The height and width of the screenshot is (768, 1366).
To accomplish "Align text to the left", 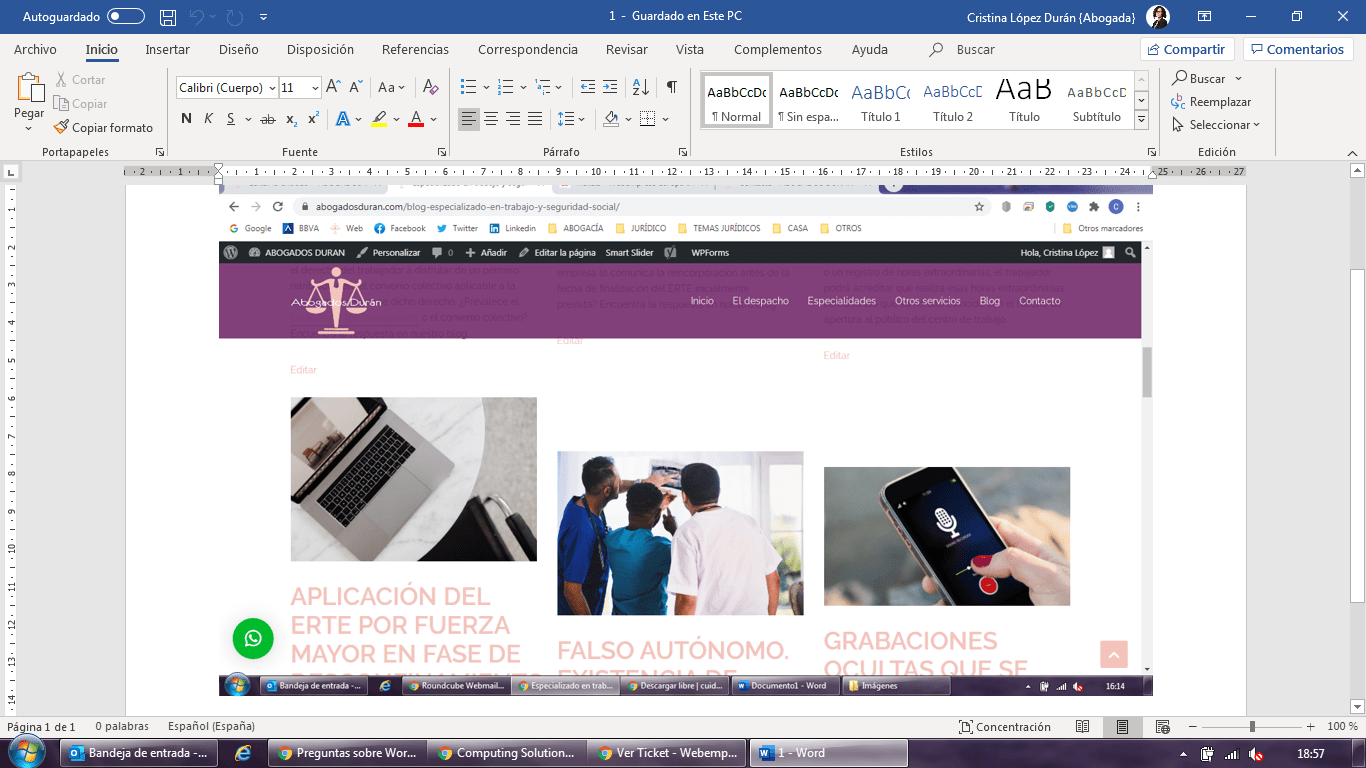I will coord(469,119).
